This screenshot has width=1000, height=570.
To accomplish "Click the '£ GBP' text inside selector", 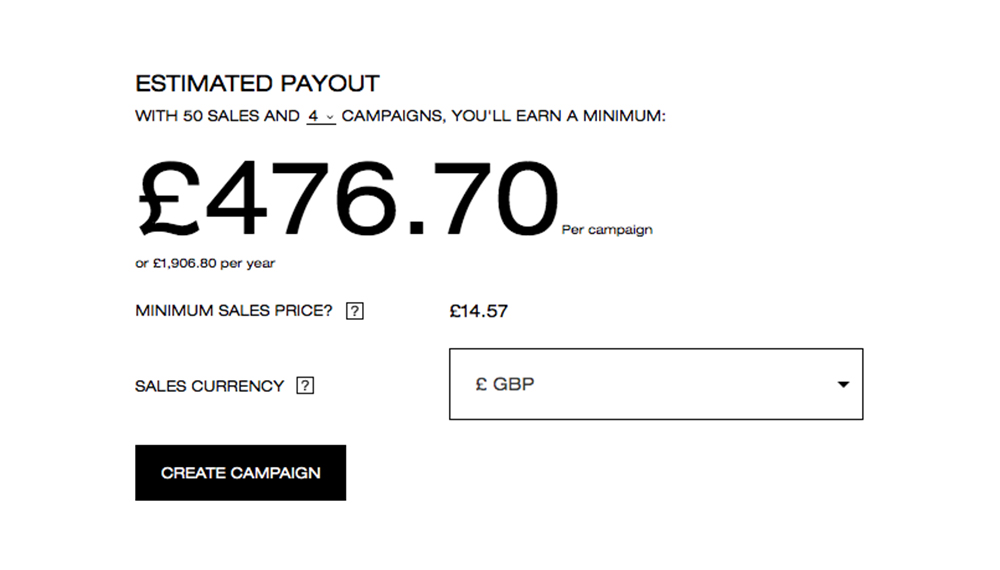I will coord(505,384).
